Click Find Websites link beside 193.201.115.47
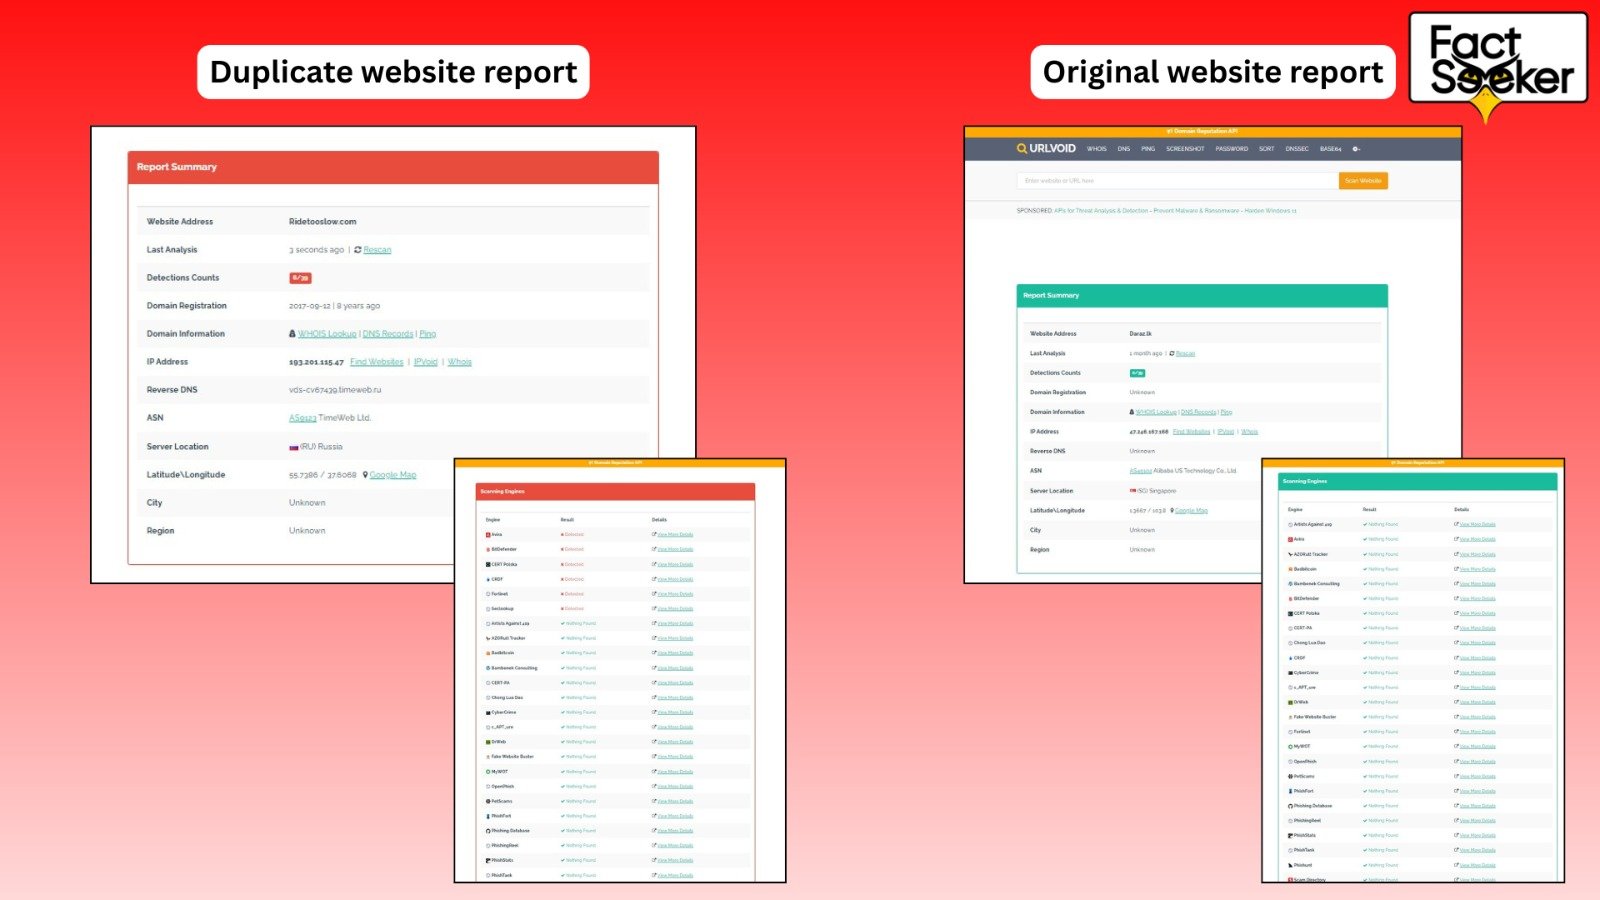 coord(377,362)
